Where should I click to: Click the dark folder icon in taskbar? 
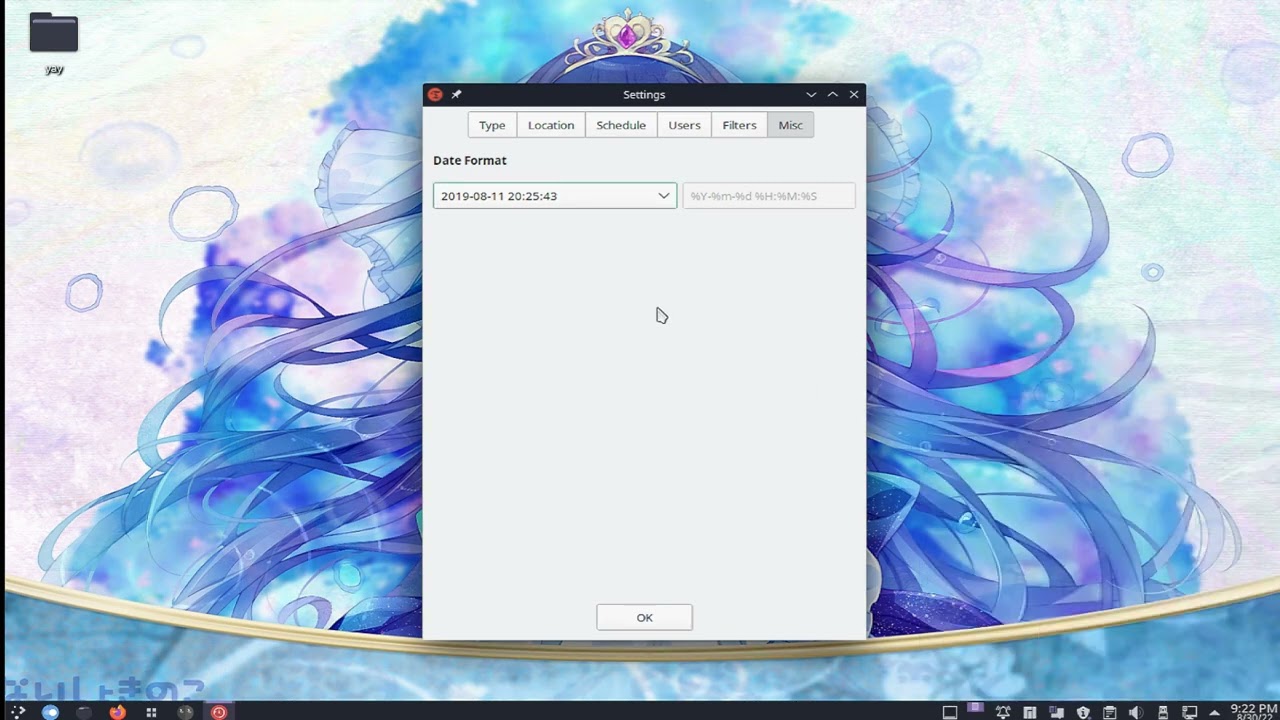coord(84,712)
